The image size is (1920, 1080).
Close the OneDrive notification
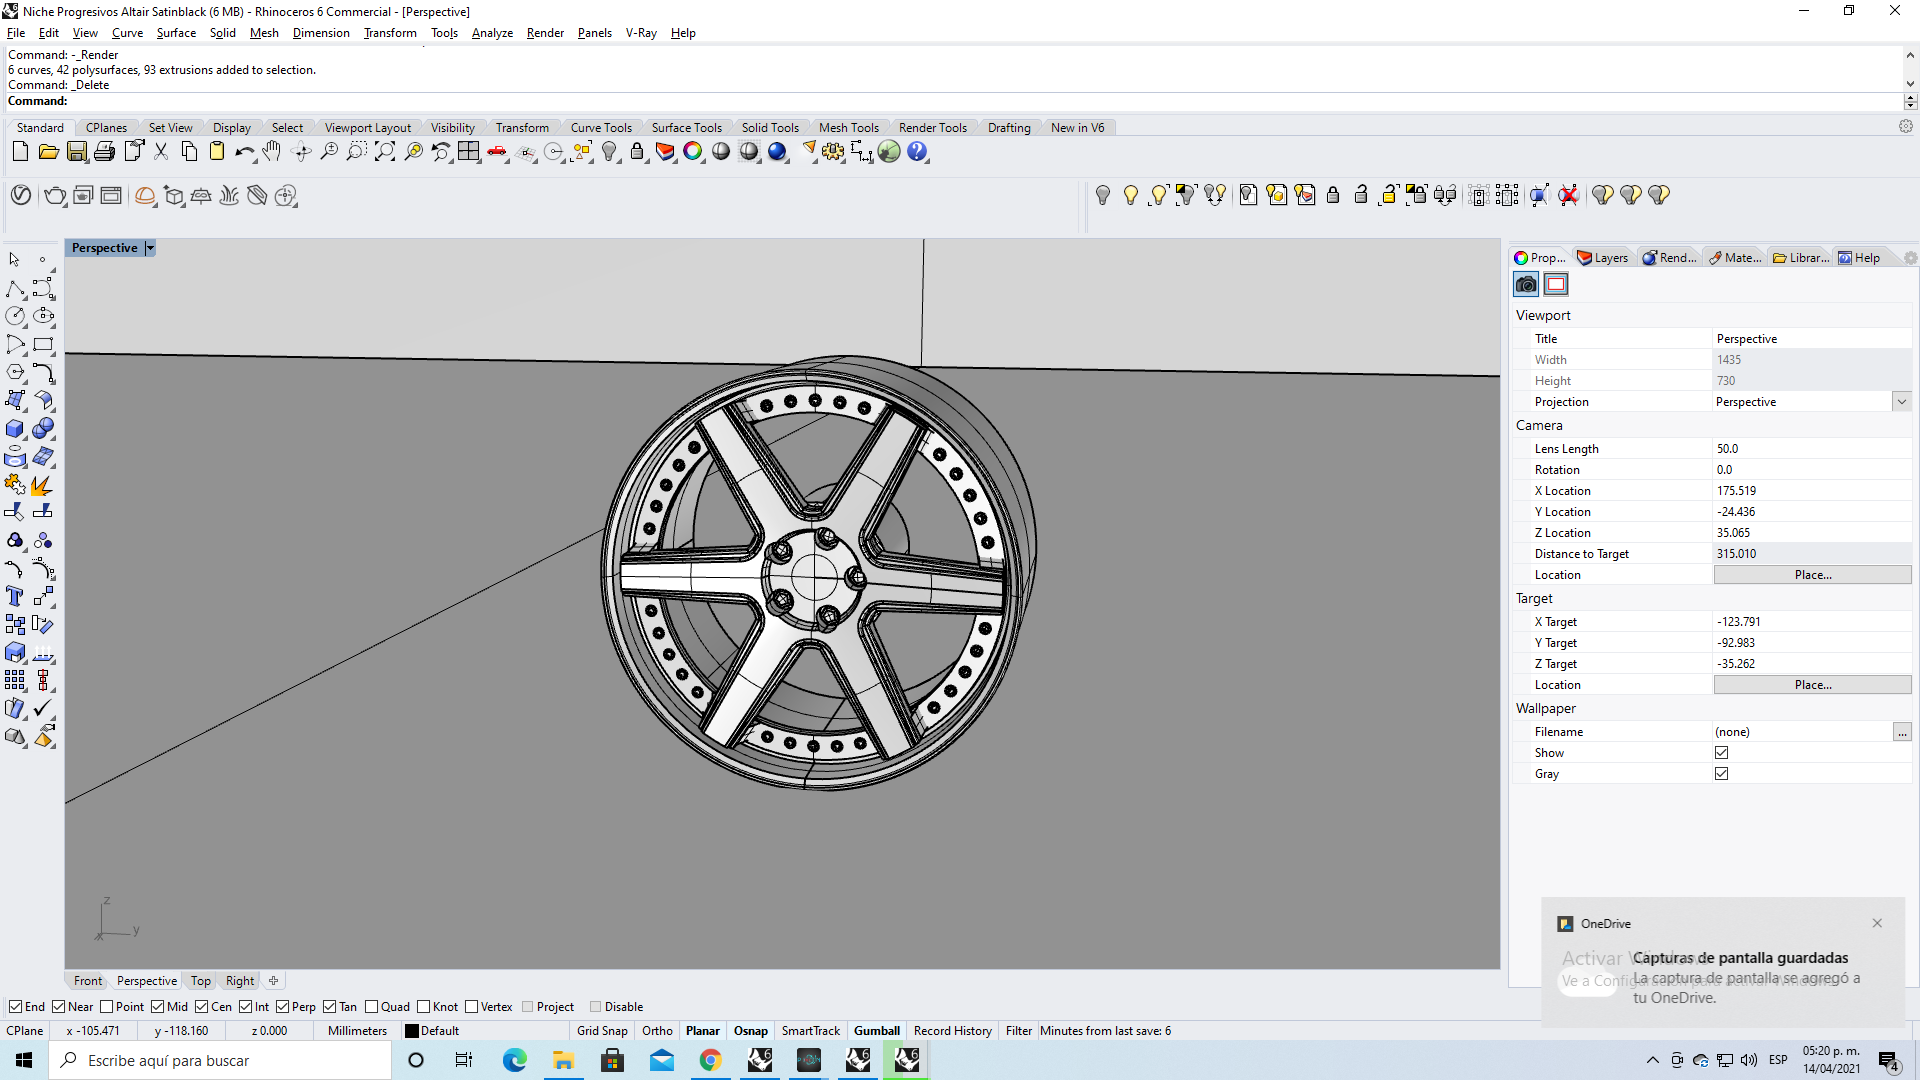click(1877, 923)
